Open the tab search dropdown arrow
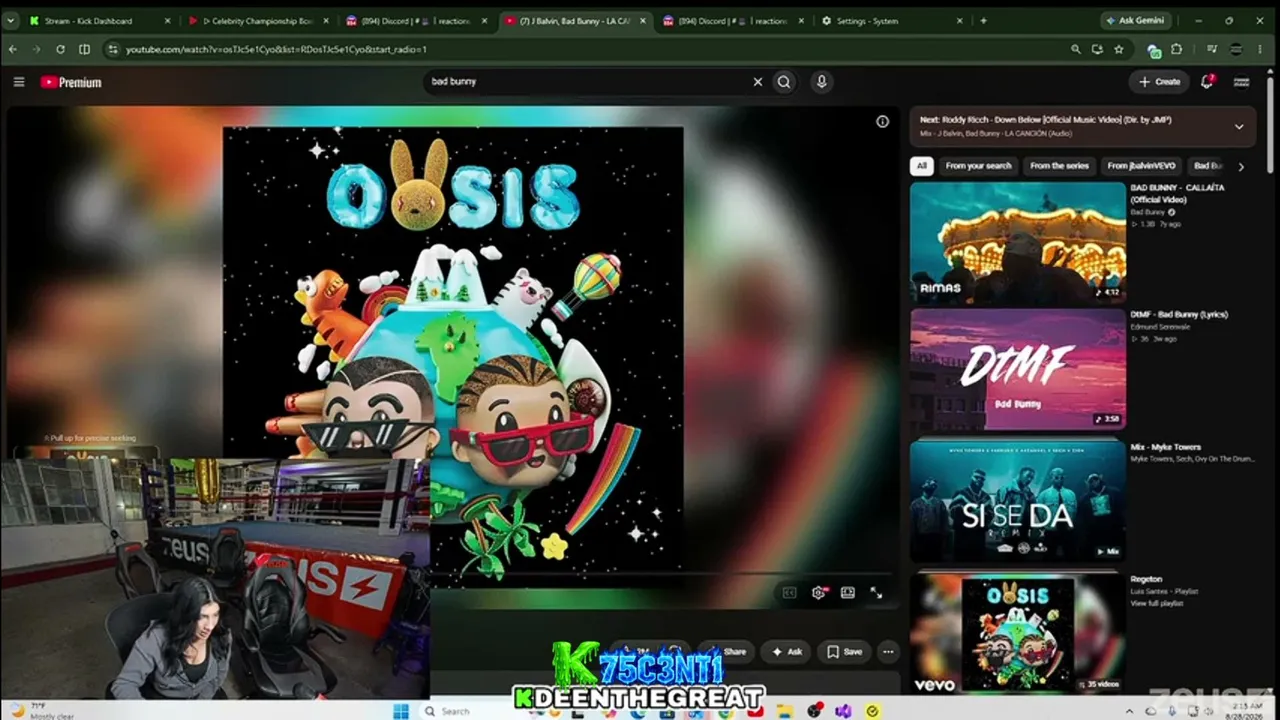1280x720 pixels. coord(11,21)
